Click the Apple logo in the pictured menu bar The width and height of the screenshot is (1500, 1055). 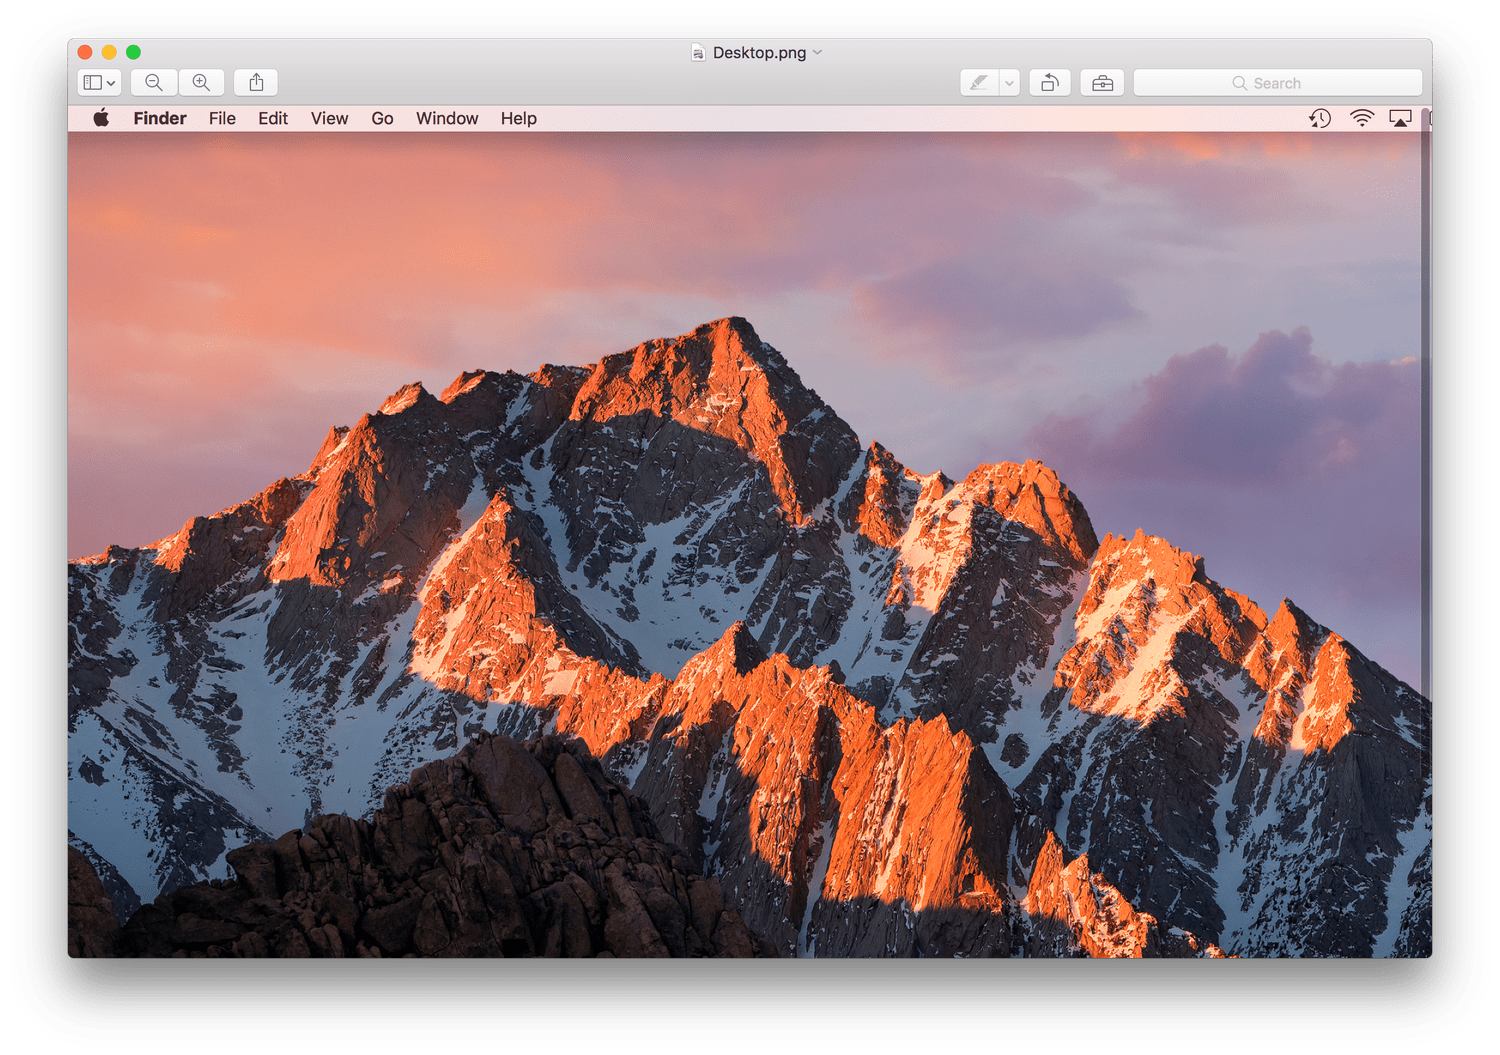101,118
